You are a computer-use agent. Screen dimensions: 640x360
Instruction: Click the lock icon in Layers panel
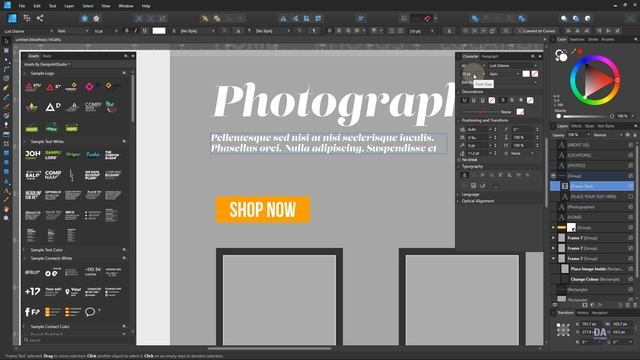[635, 135]
